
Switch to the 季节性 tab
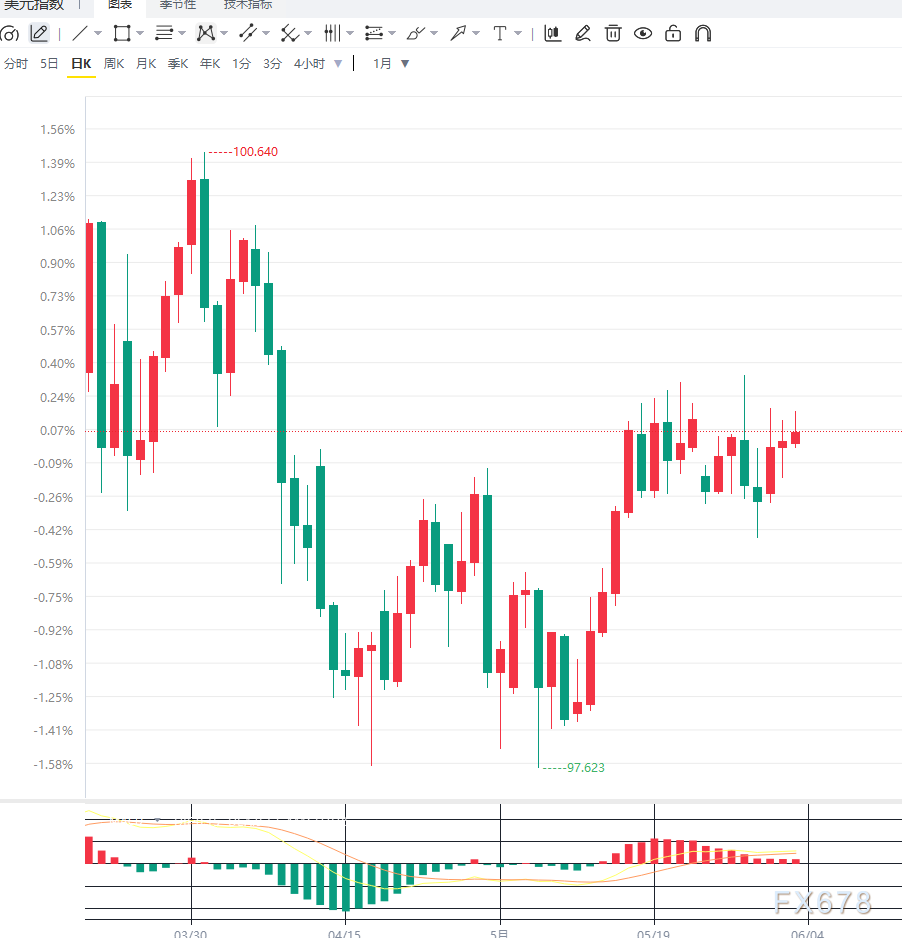pos(178,5)
